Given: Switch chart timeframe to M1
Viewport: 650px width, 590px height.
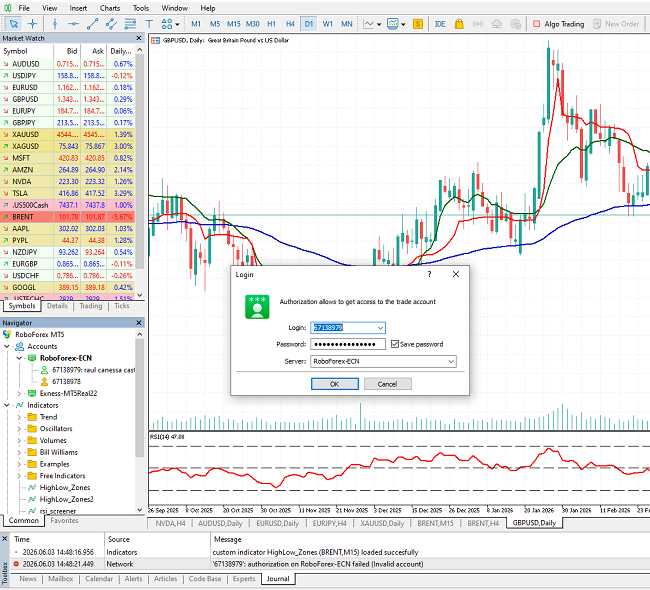Looking at the screenshot, I should coord(196,24).
